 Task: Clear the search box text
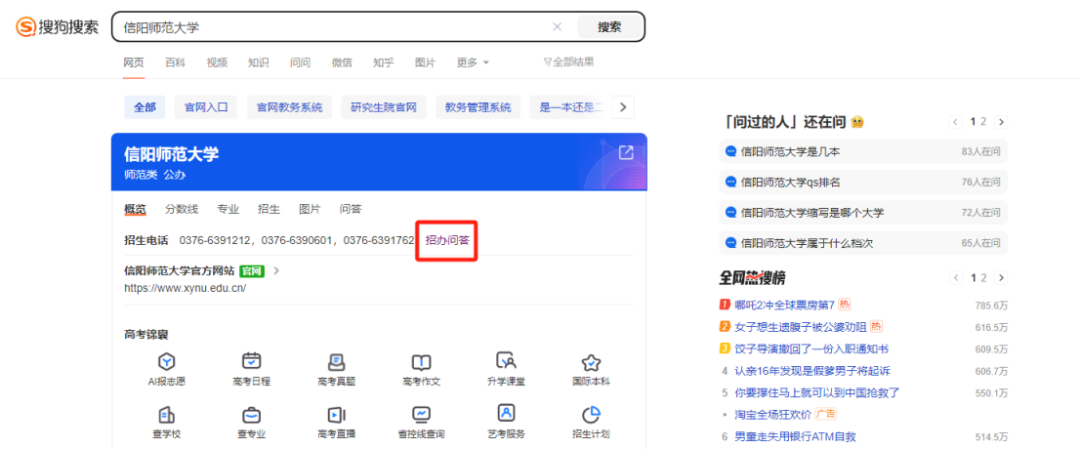click(557, 27)
